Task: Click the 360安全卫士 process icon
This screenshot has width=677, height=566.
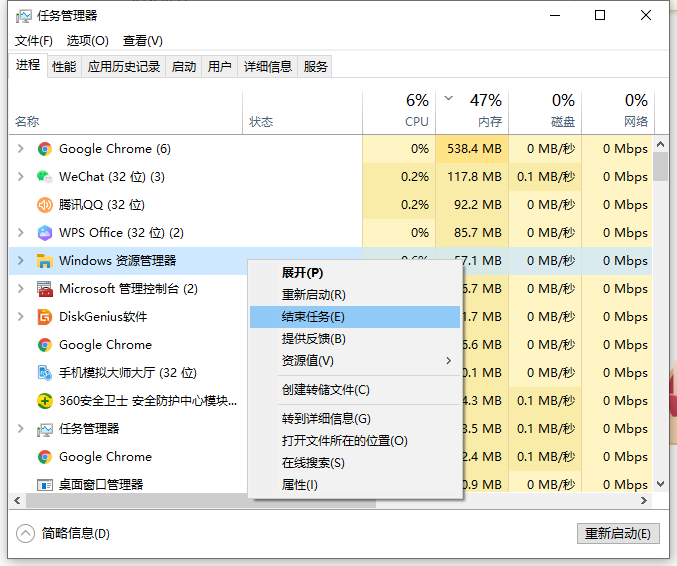Action: [44, 401]
